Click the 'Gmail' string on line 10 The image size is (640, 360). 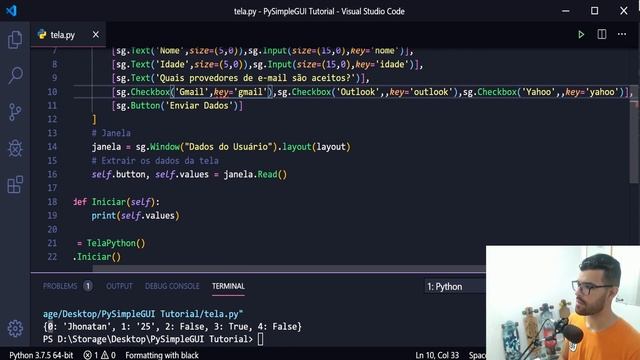tap(191, 92)
